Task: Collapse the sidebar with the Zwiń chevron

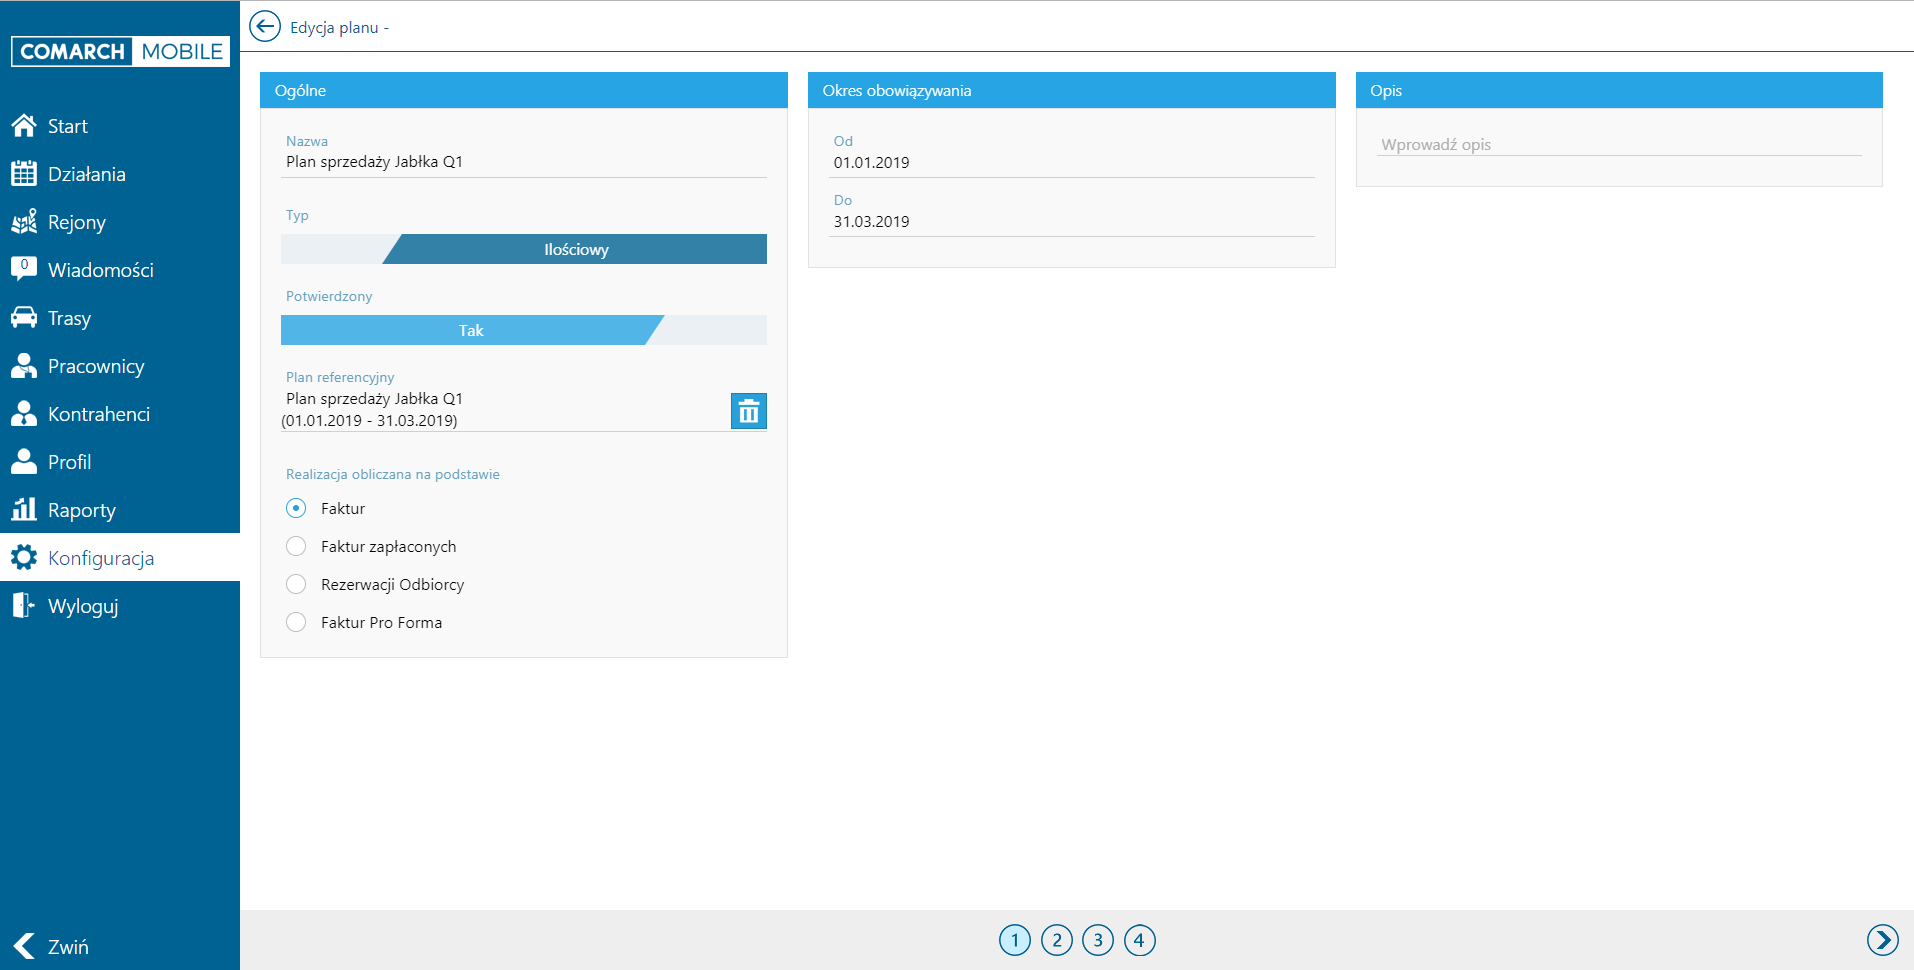Action: click(24, 946)
